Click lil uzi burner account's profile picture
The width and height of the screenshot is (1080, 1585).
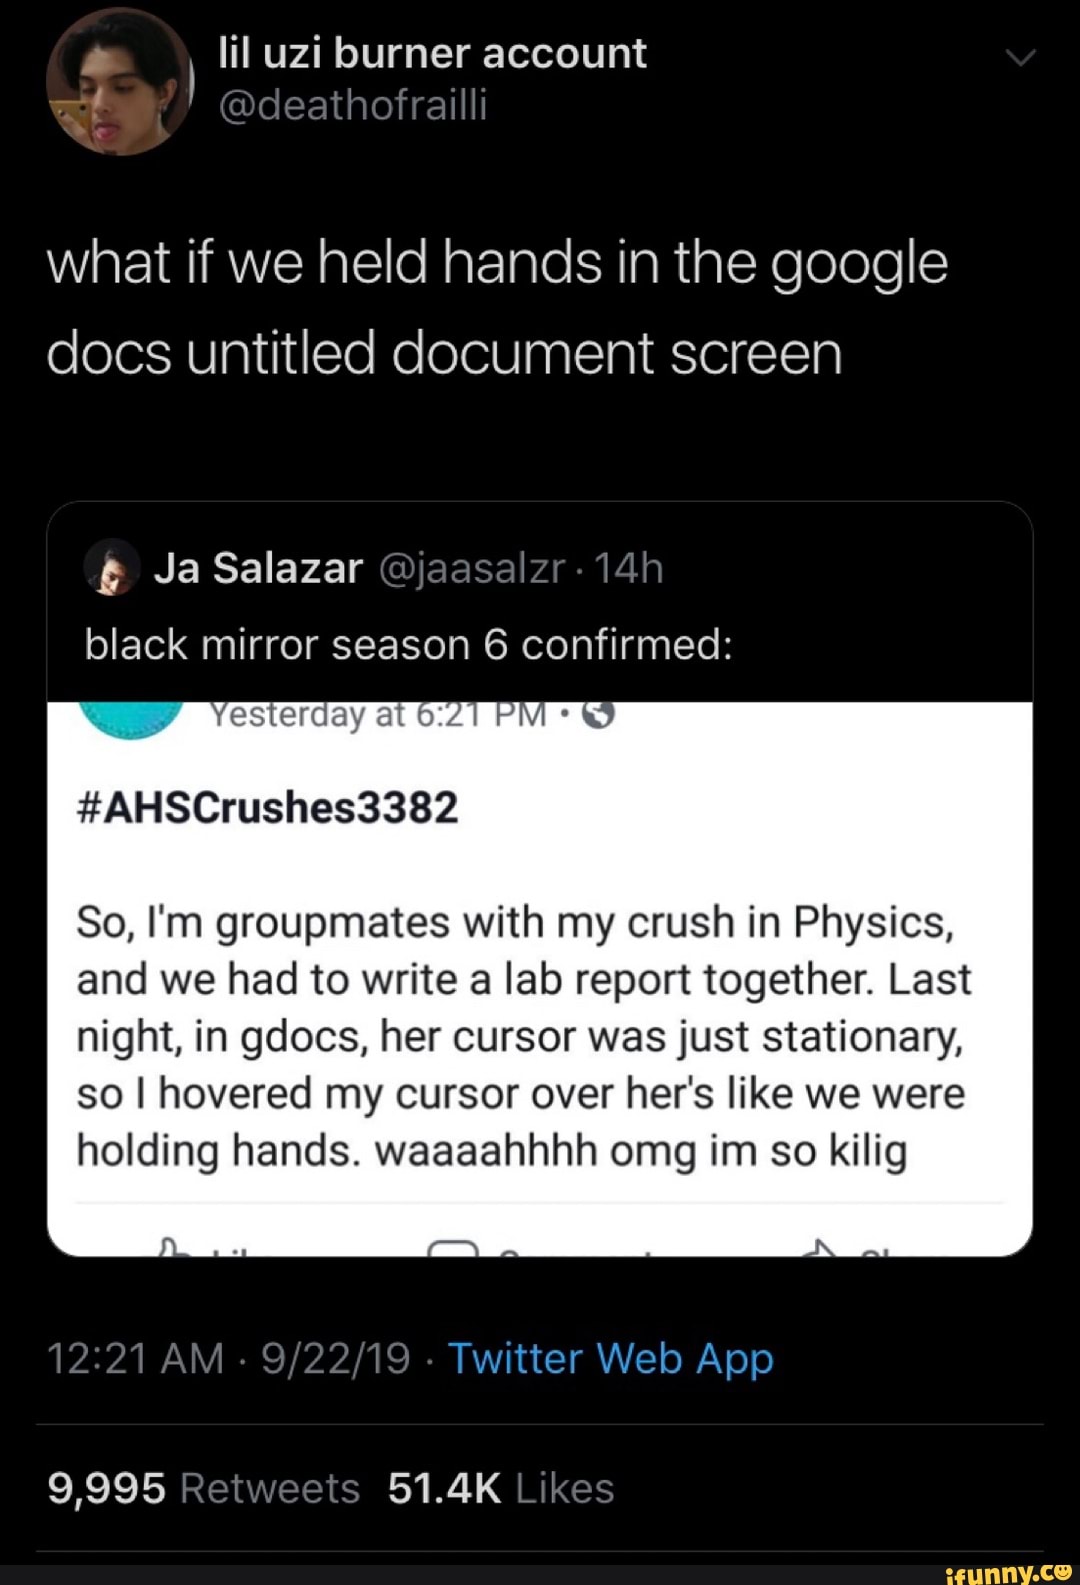[x=119, y=82]
